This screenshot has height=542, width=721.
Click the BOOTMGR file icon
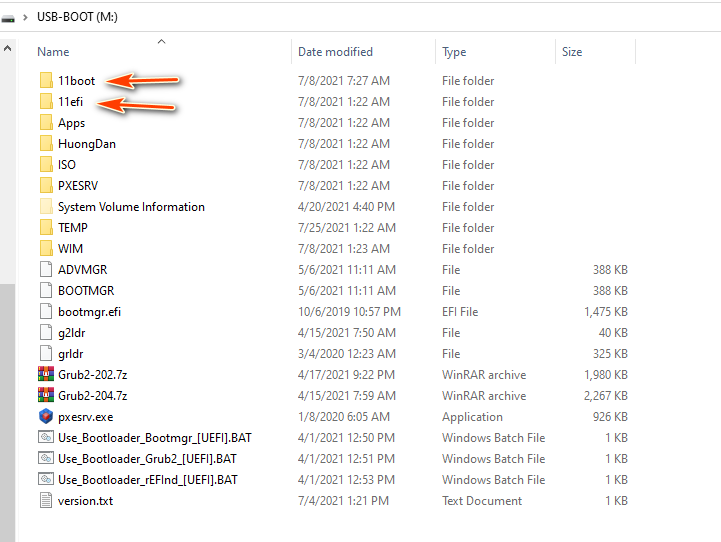click(46, 291)
